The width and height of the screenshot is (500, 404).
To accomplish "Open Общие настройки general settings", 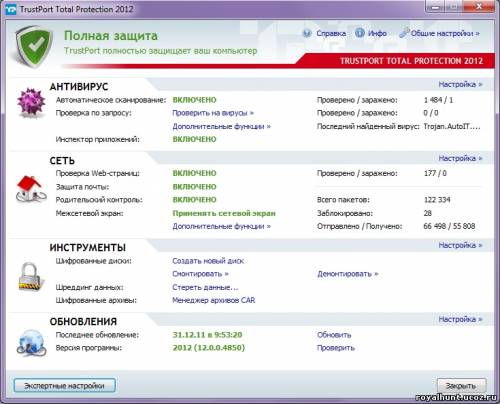I will tap(445, 33).
